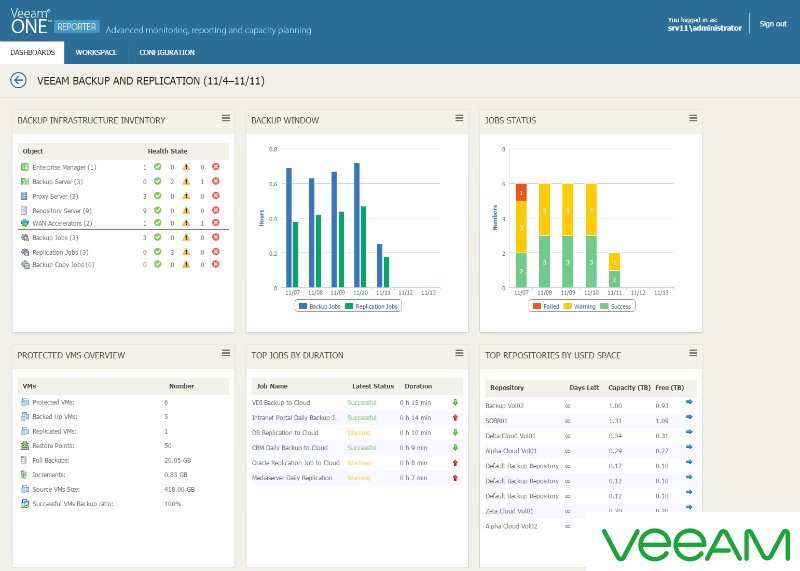Click the Sign out link
The width and height of the screenshot is (800, 571).
[x=773, y=24]
